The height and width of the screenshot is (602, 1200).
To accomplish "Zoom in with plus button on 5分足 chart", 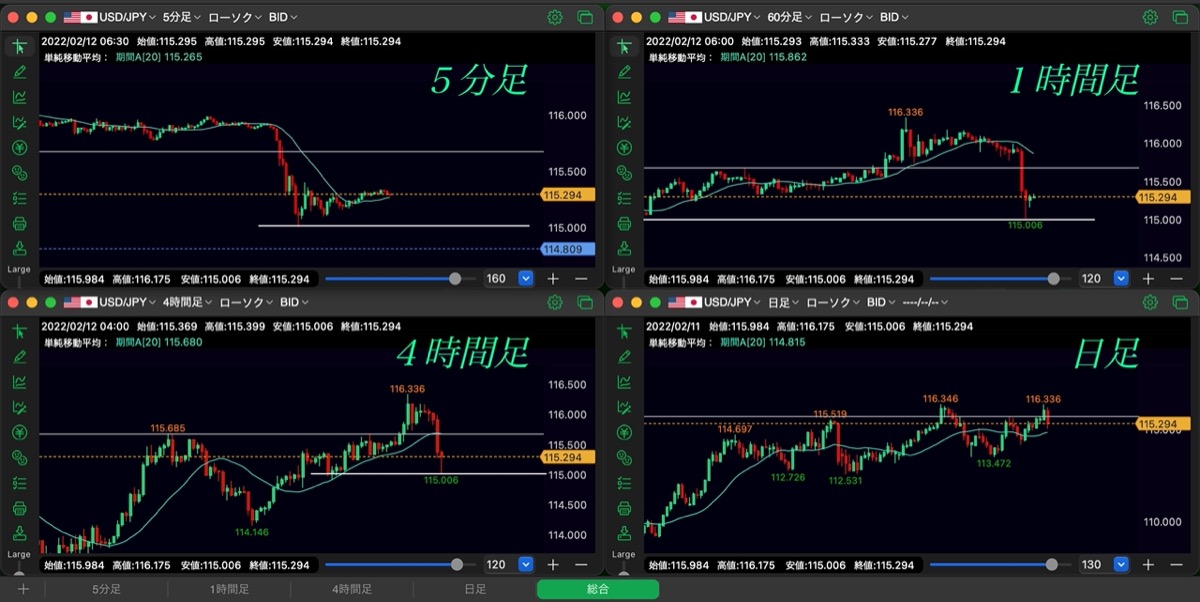I will coord(553,279).
